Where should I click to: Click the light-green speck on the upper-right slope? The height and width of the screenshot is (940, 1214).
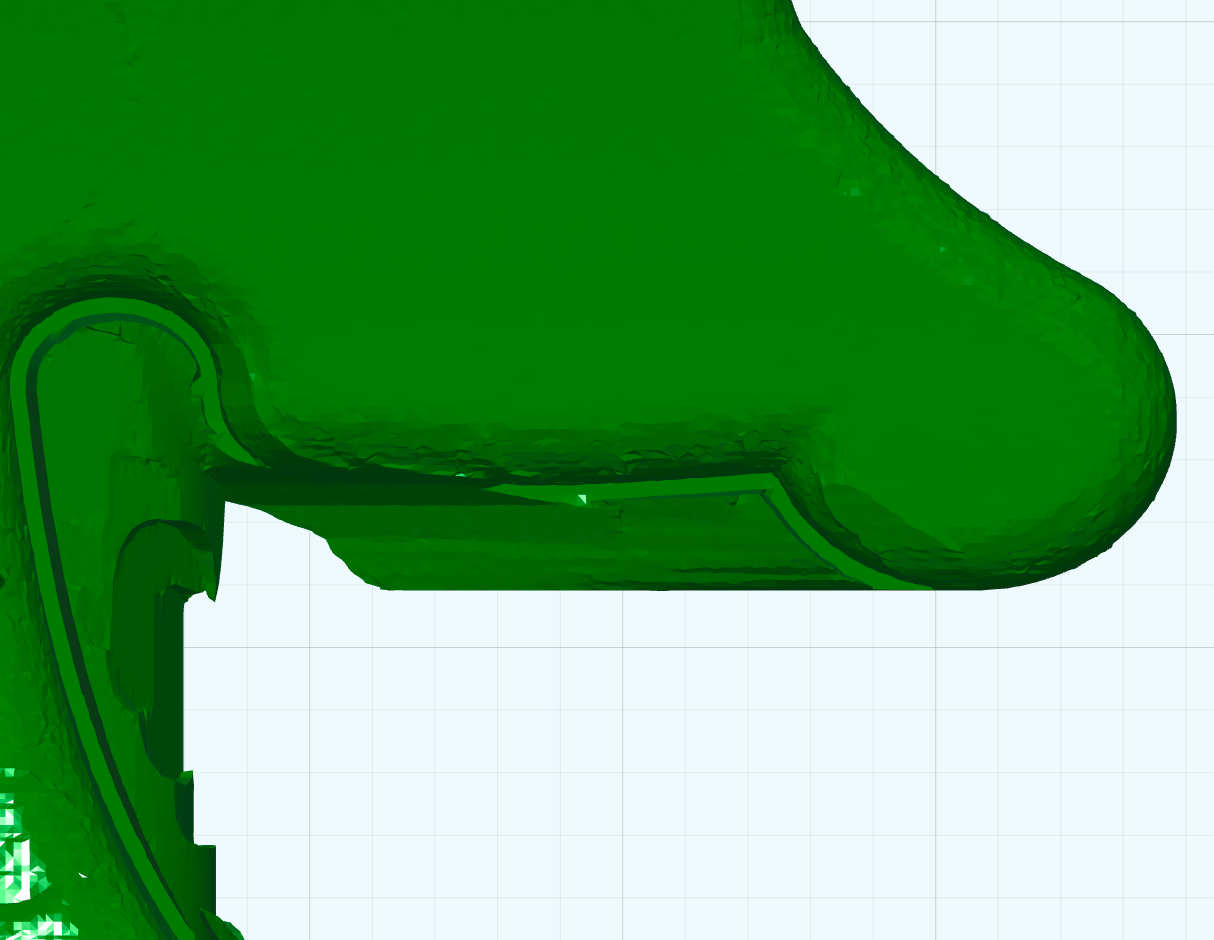point(854,190)
